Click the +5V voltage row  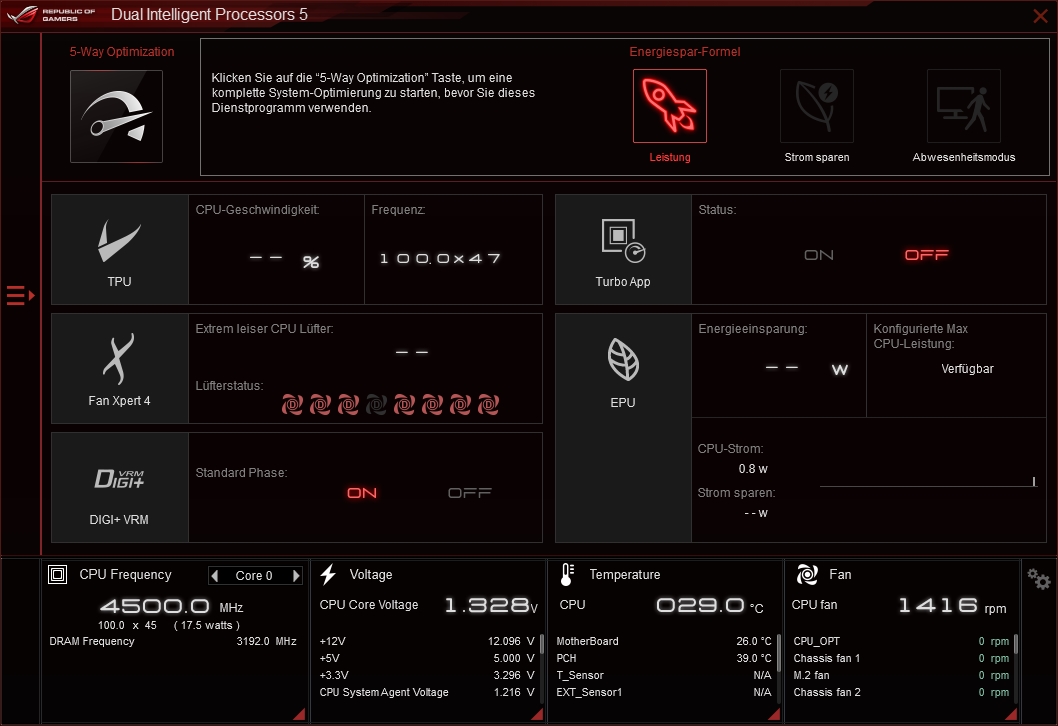coord(427,658)
